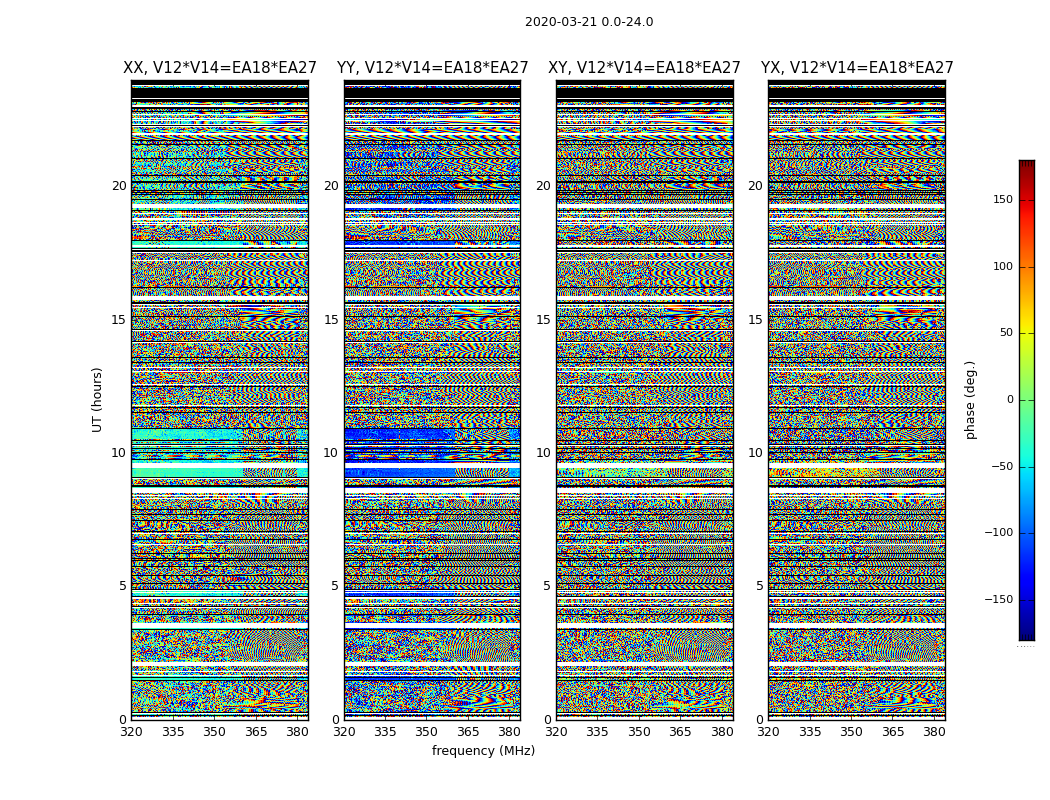Click the XX, V12*V14=EA18*EA27 panel title
The width and height of the screenshot is (1050, 800).
pyautogui.click(x=220, y=68)
